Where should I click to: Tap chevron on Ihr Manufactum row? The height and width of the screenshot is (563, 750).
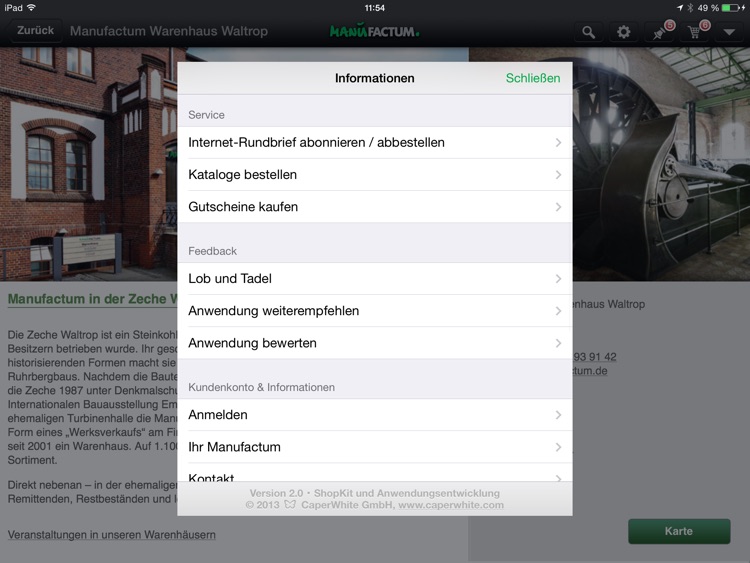click(x=558, y=447)
